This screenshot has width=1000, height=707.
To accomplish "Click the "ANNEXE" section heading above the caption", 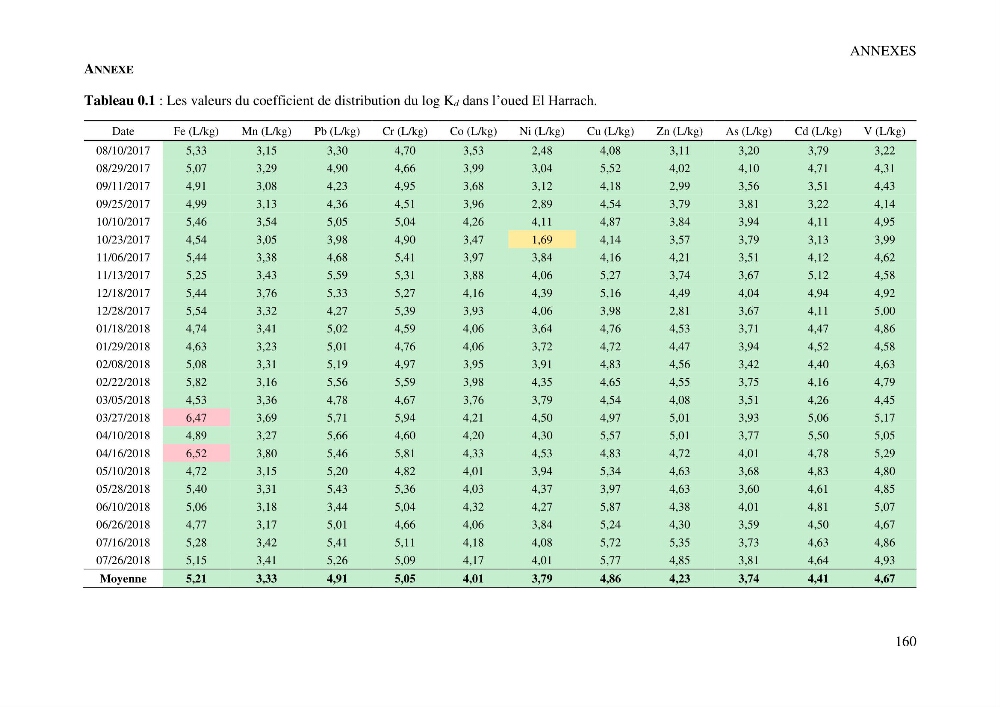I will click(x=109, y=69).
